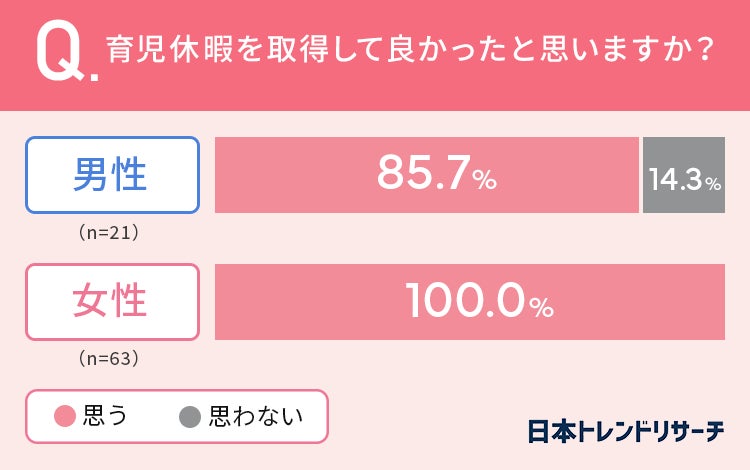Click the small dot beside the Q
750x470 pixels.
click(x=95, y=75)
